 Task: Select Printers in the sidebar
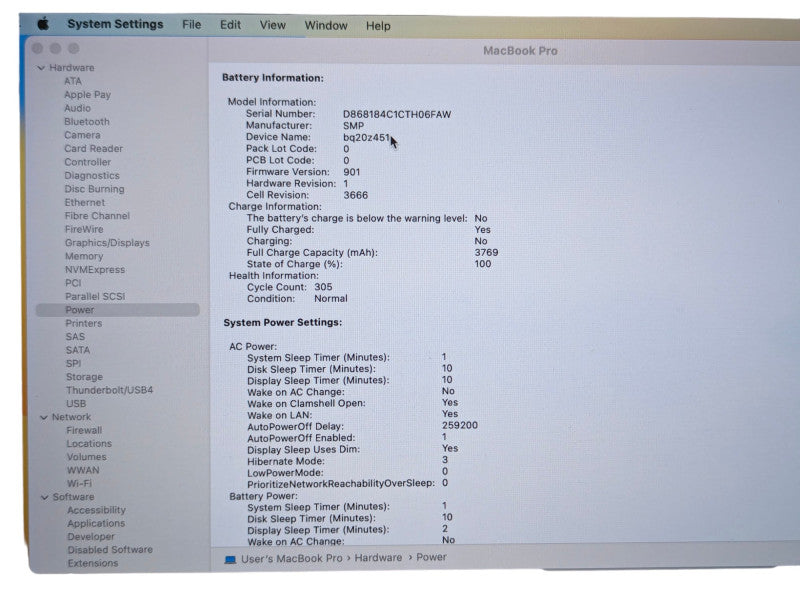(x=84, y=323)
